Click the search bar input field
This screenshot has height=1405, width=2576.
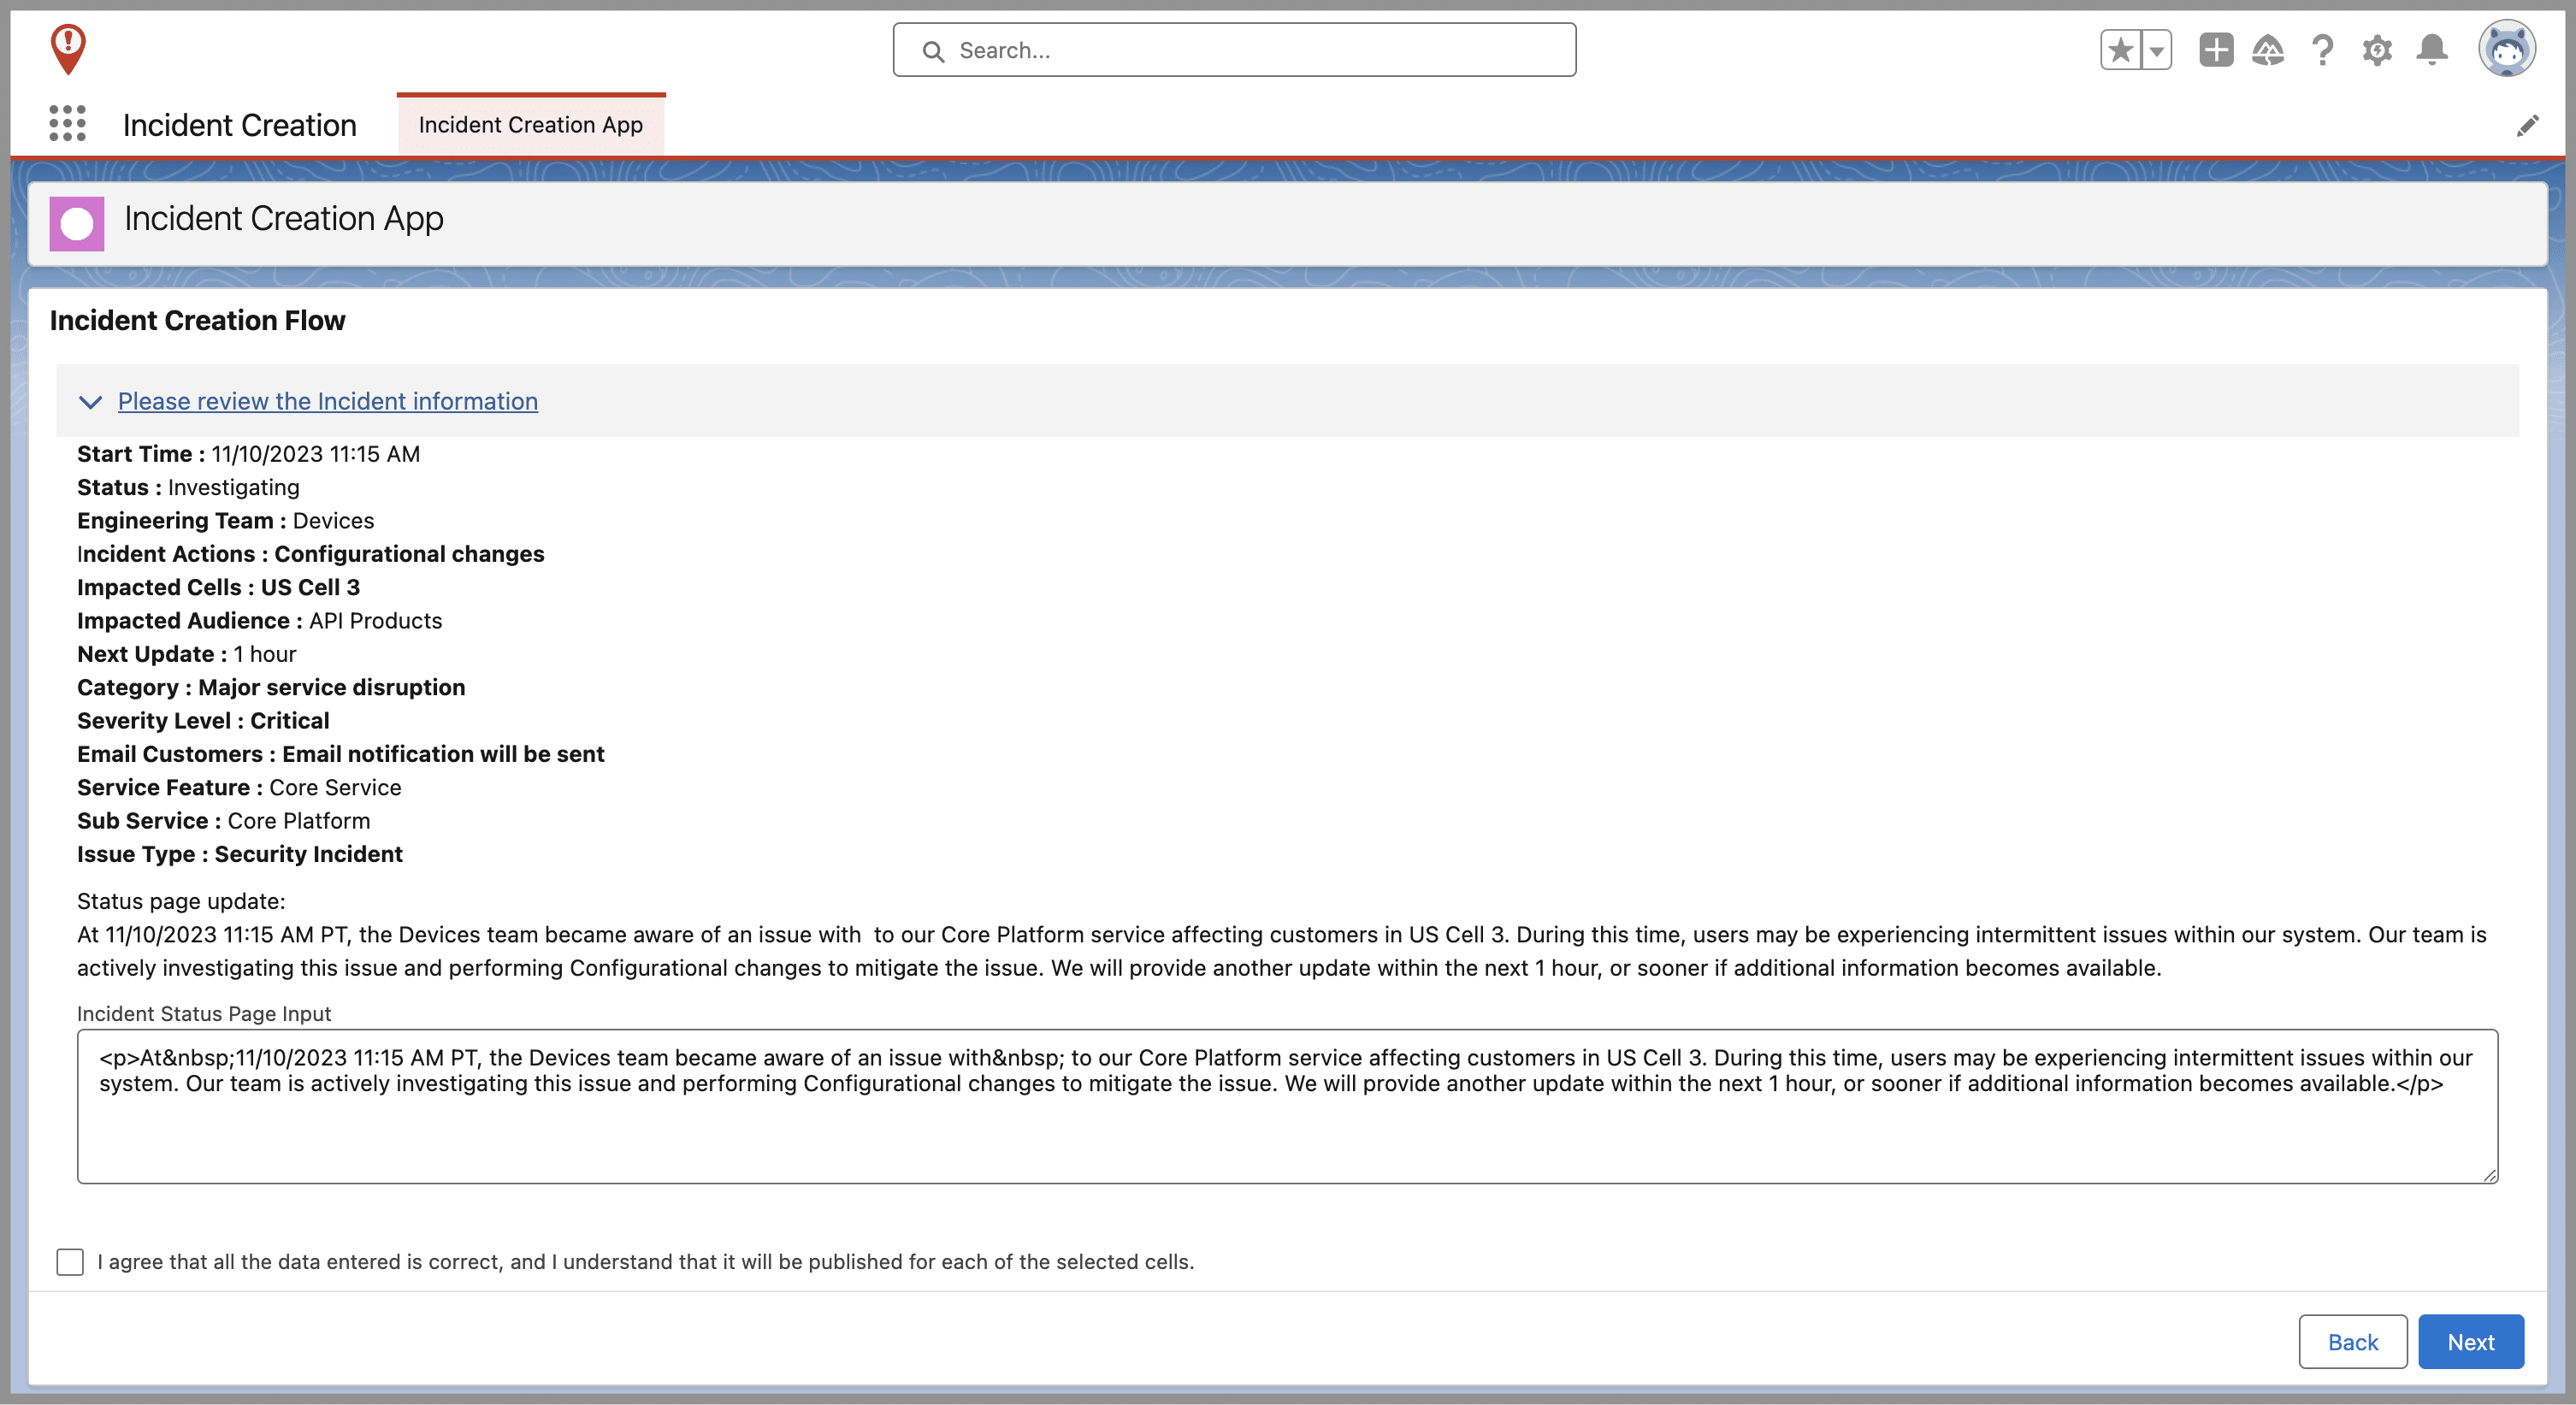coord(1235,50)
